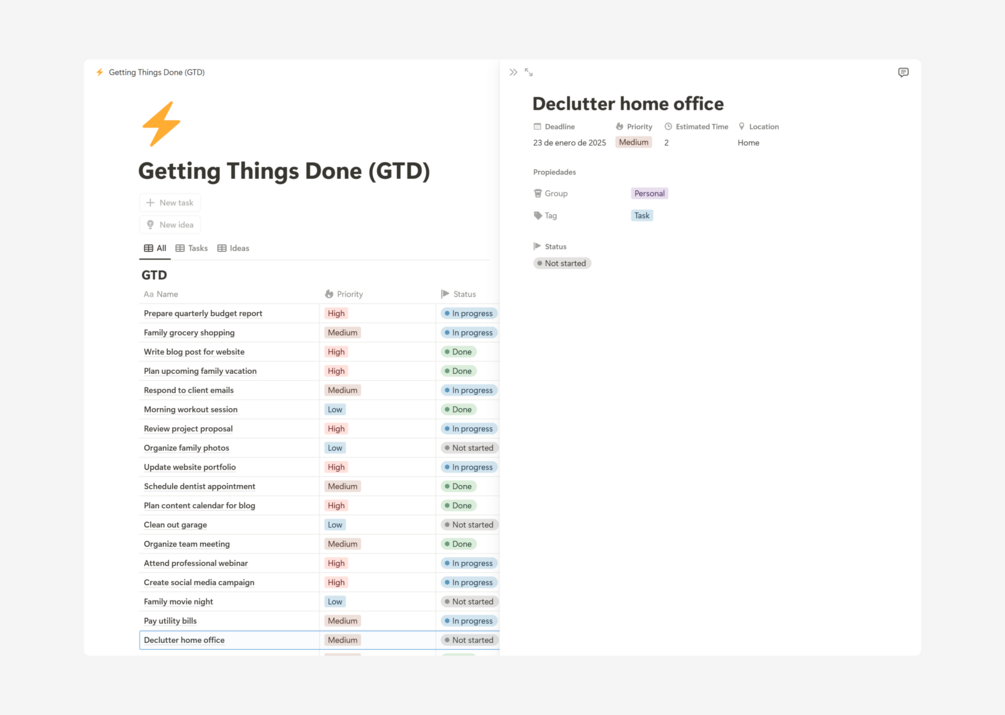Open the Personal group dropdown
Screen dimensions: 1005x715
(x=649, y=193)
